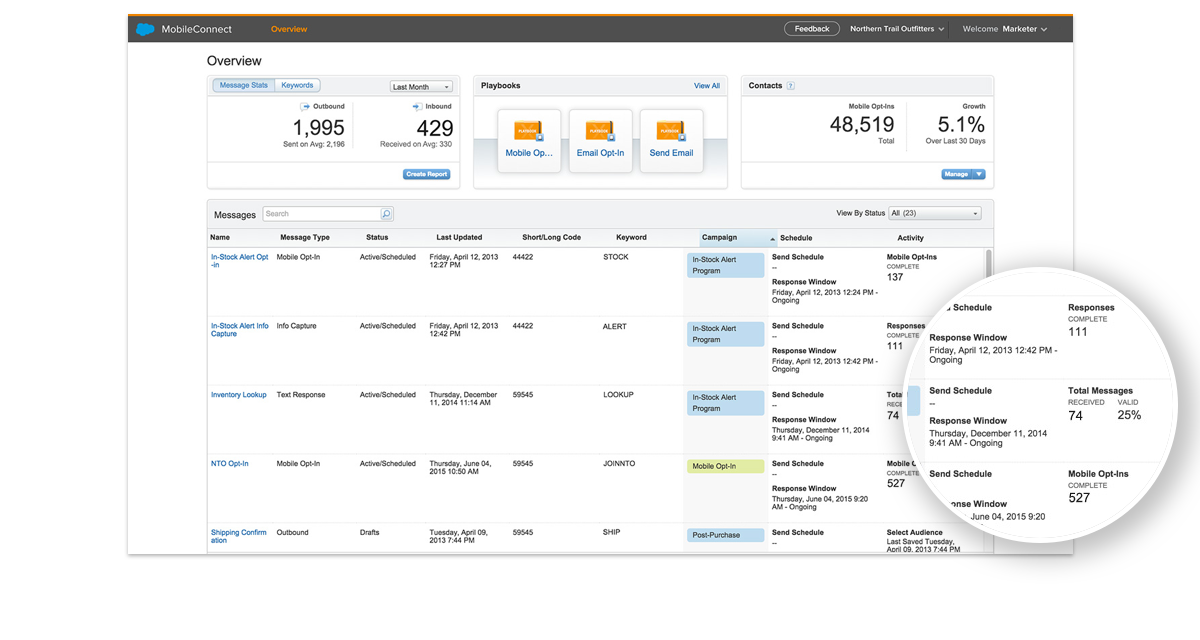Click the Last Updated column header
The height and width of the screenshot is (640, 1200).
459,238
